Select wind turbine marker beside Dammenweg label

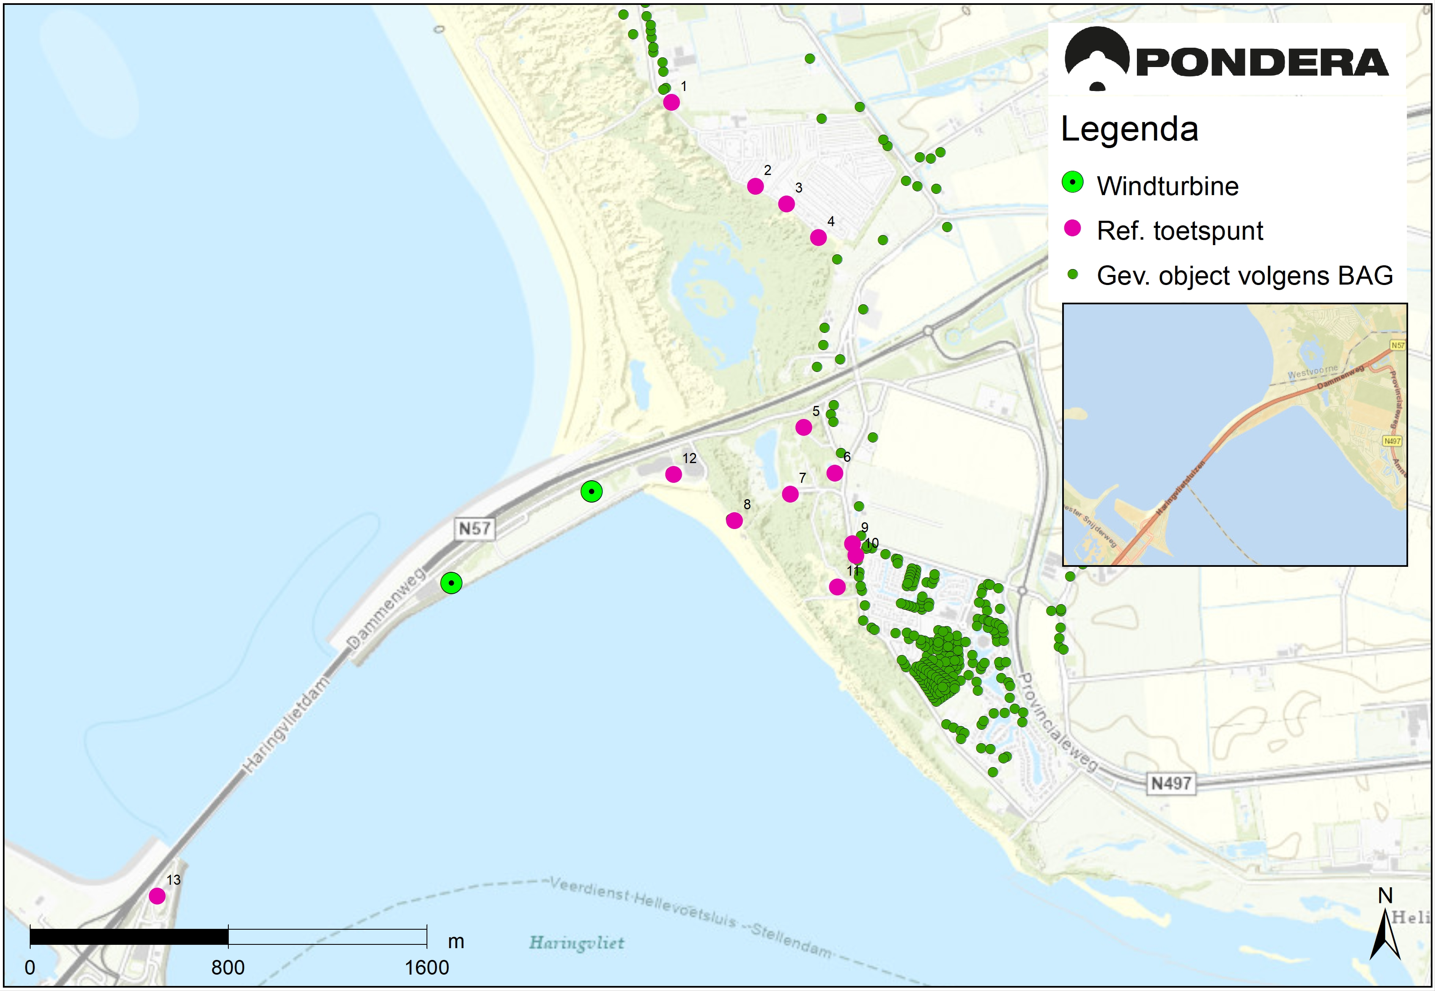(452, 582)
